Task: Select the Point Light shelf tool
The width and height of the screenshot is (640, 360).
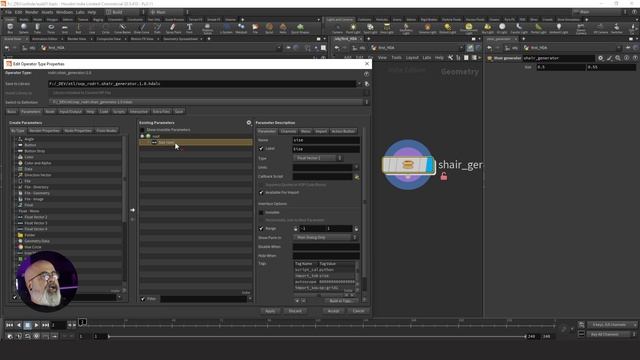Action: 353,28
